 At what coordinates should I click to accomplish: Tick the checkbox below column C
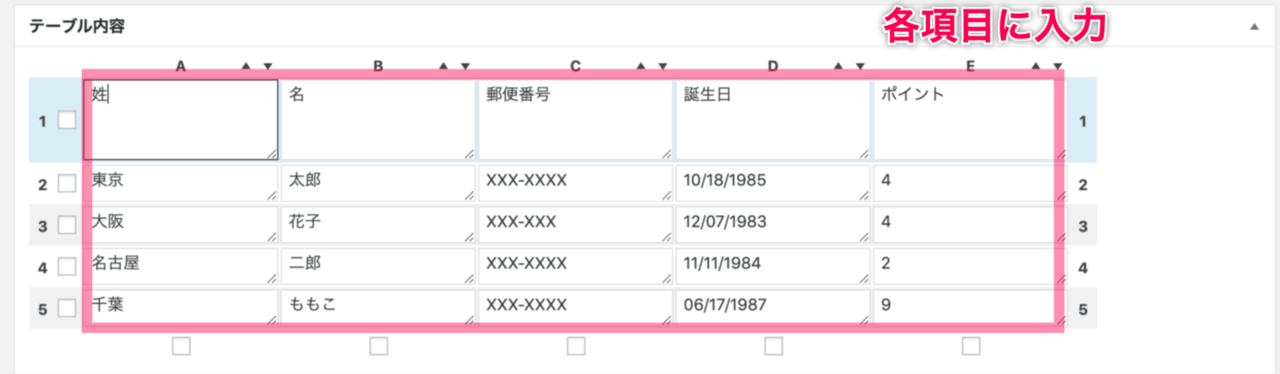click(576, 346)
